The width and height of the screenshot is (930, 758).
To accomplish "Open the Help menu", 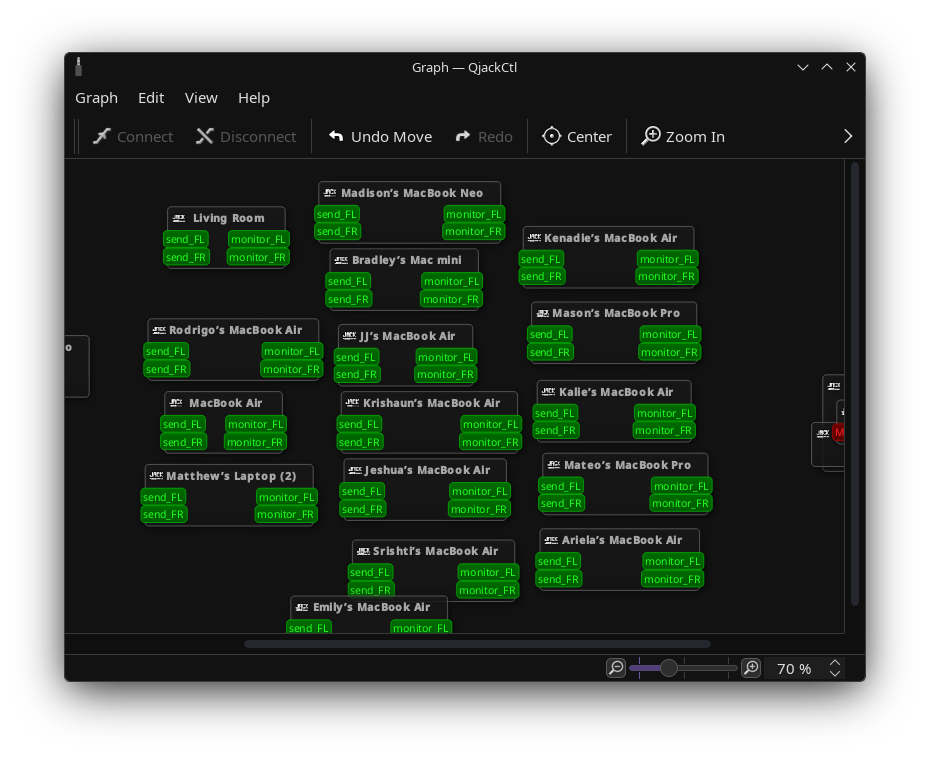I will click(254, 98).
